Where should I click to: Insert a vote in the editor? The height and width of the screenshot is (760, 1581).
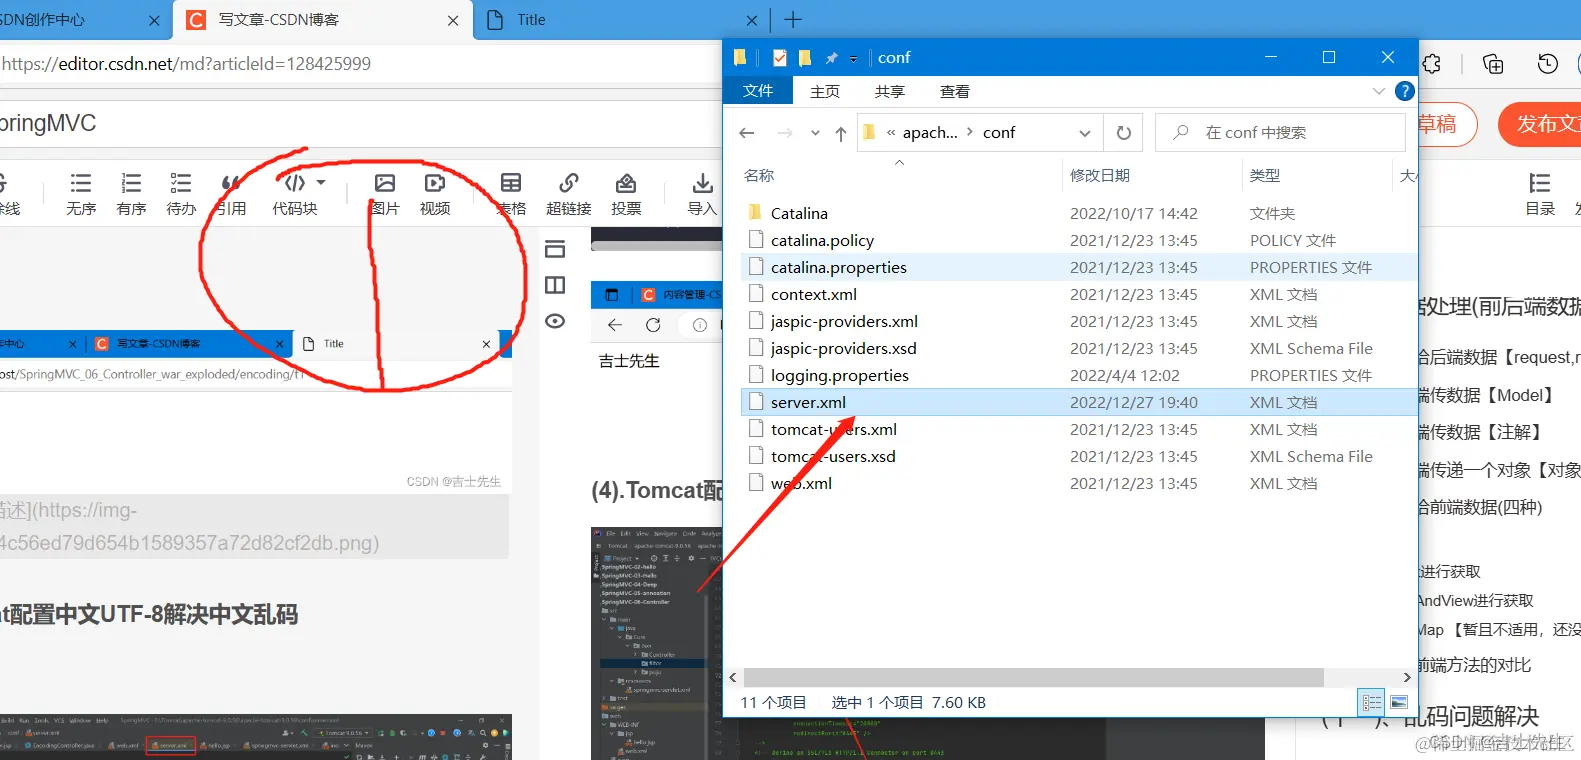[626, 194]
